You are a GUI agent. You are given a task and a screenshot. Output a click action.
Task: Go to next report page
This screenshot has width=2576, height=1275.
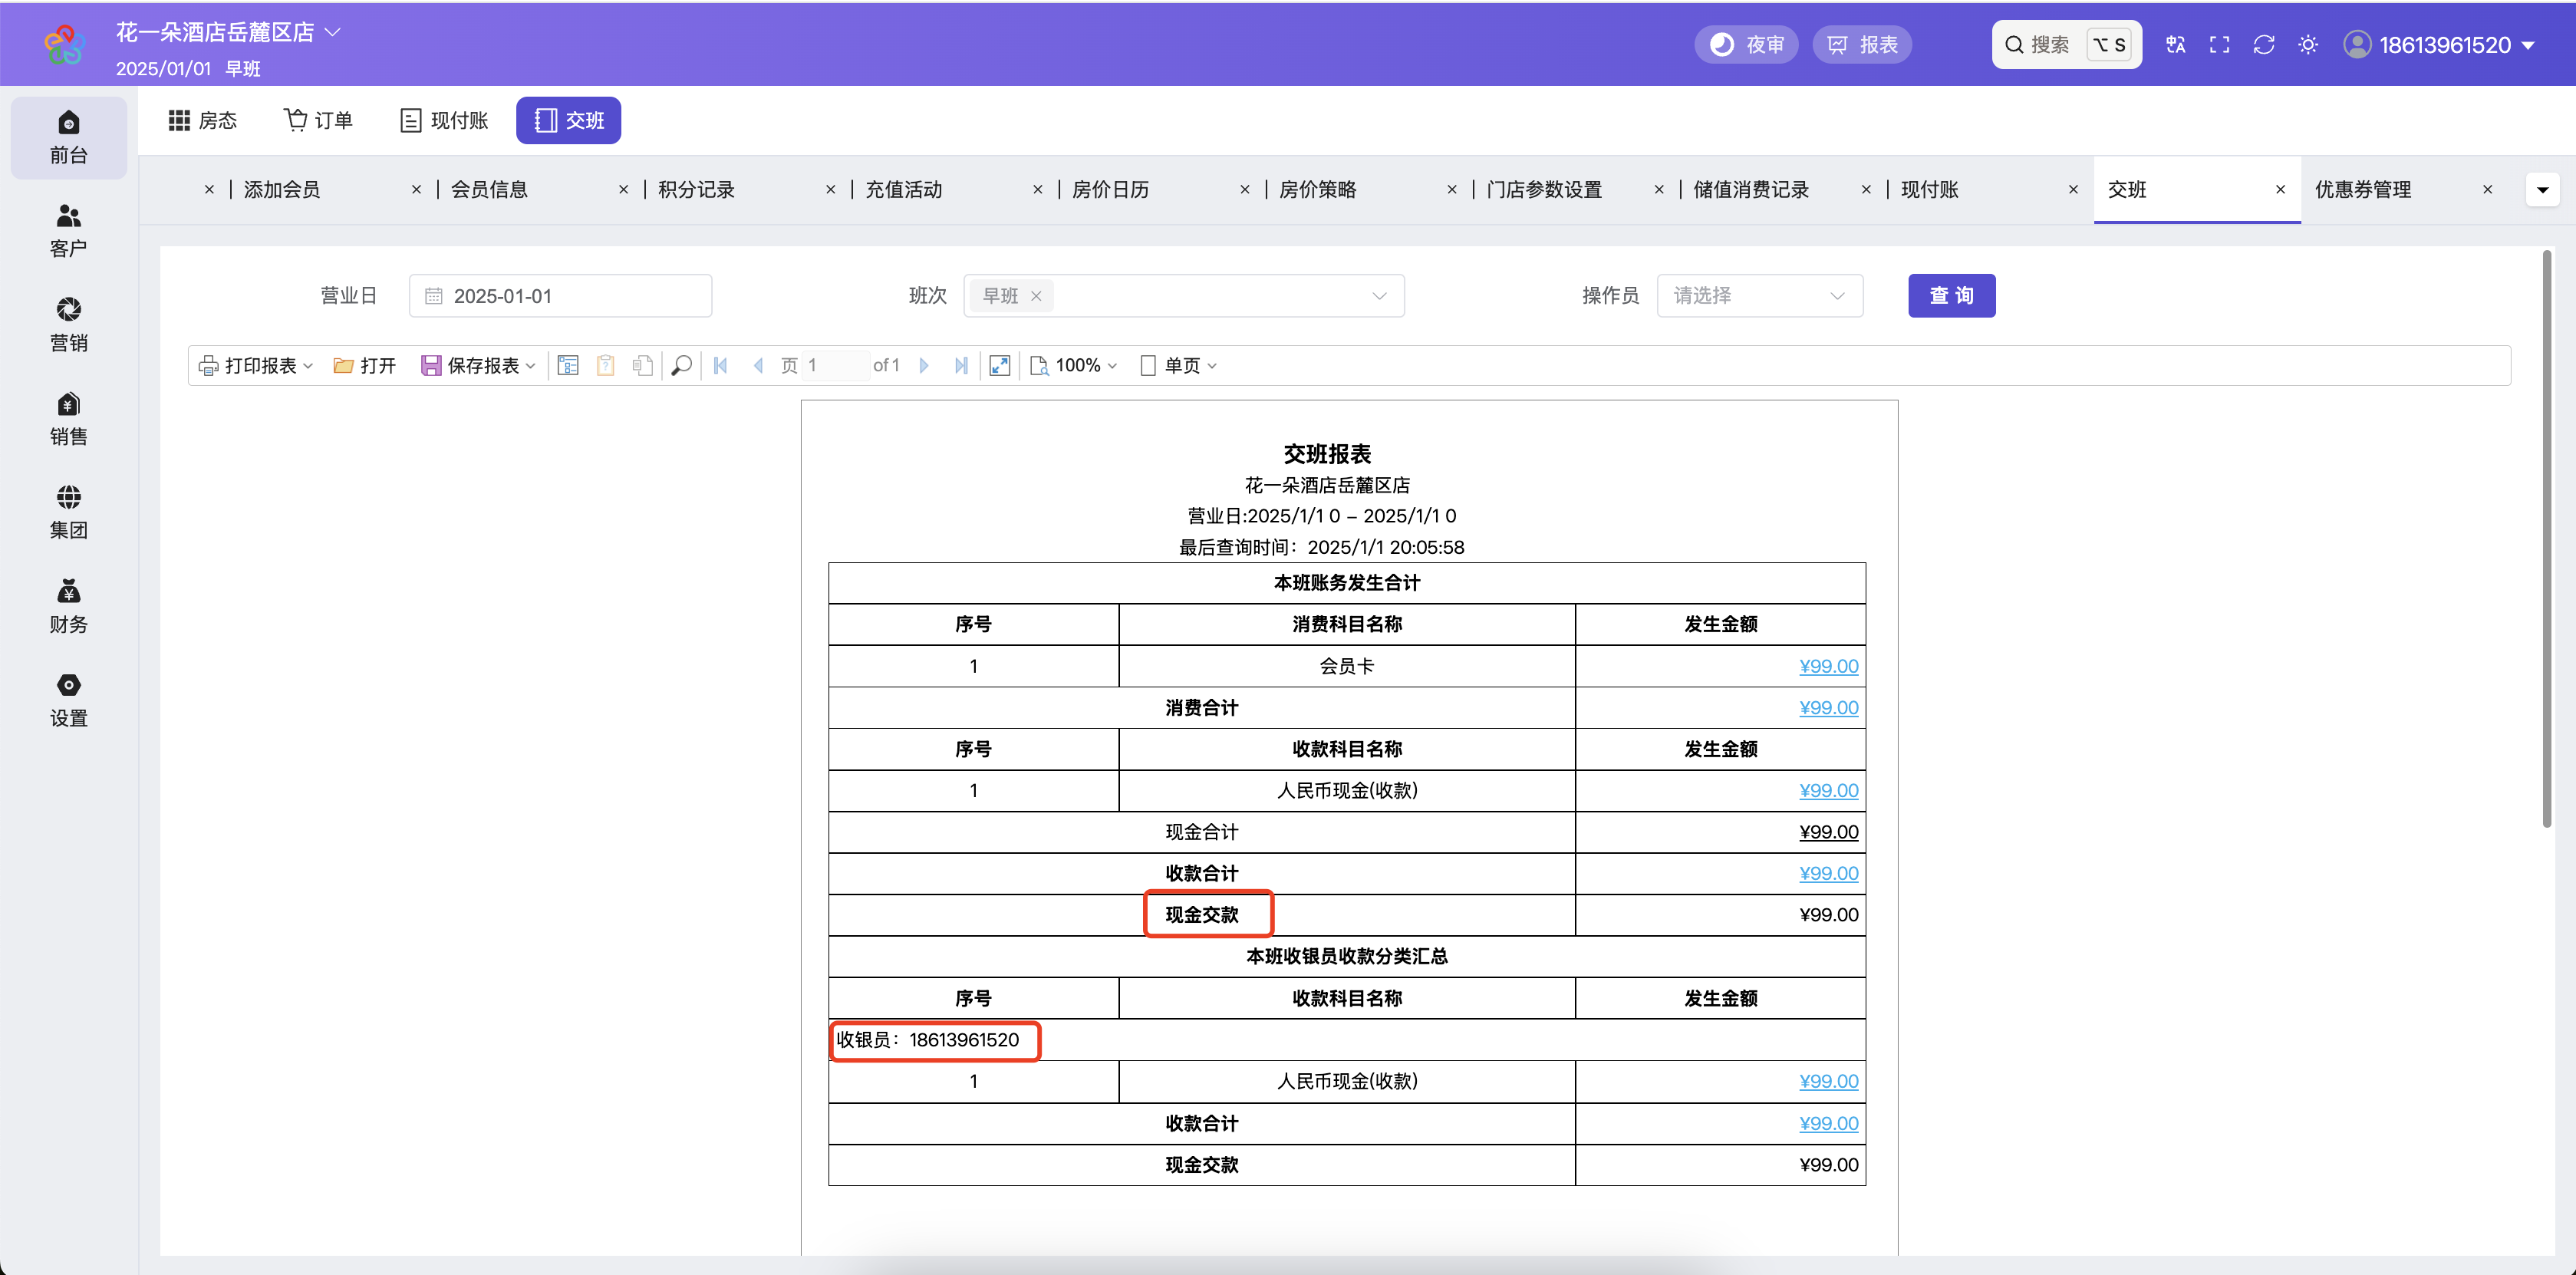pyautogui.click(x=924, y=366)
